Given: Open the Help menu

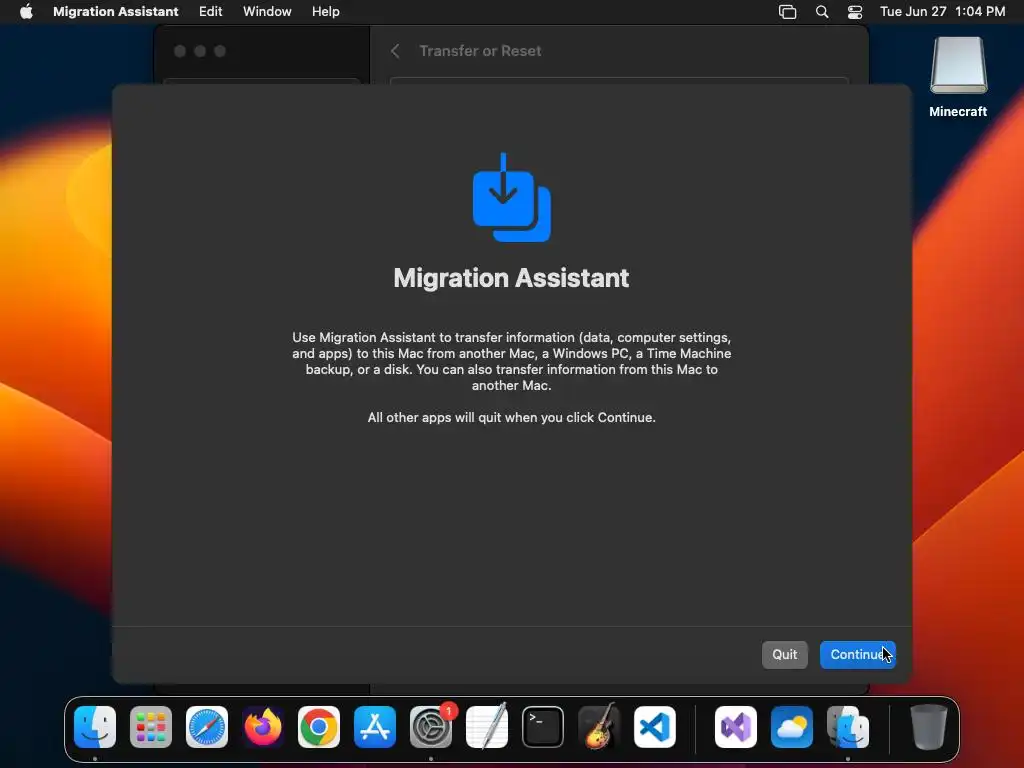Looking at the screenshot, I should [325, 12].
